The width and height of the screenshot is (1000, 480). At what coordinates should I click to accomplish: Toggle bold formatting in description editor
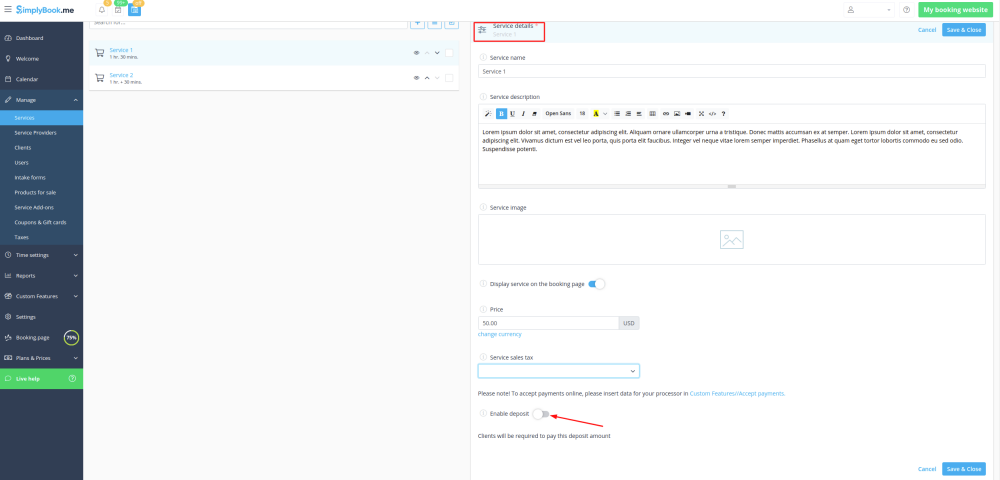501,113
